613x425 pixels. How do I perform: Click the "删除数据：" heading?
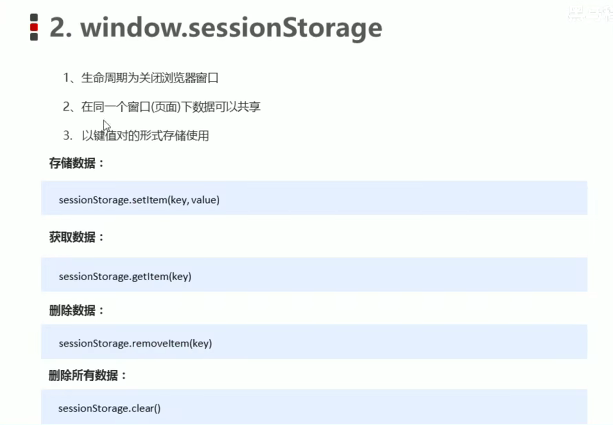[x=77, y=311]
